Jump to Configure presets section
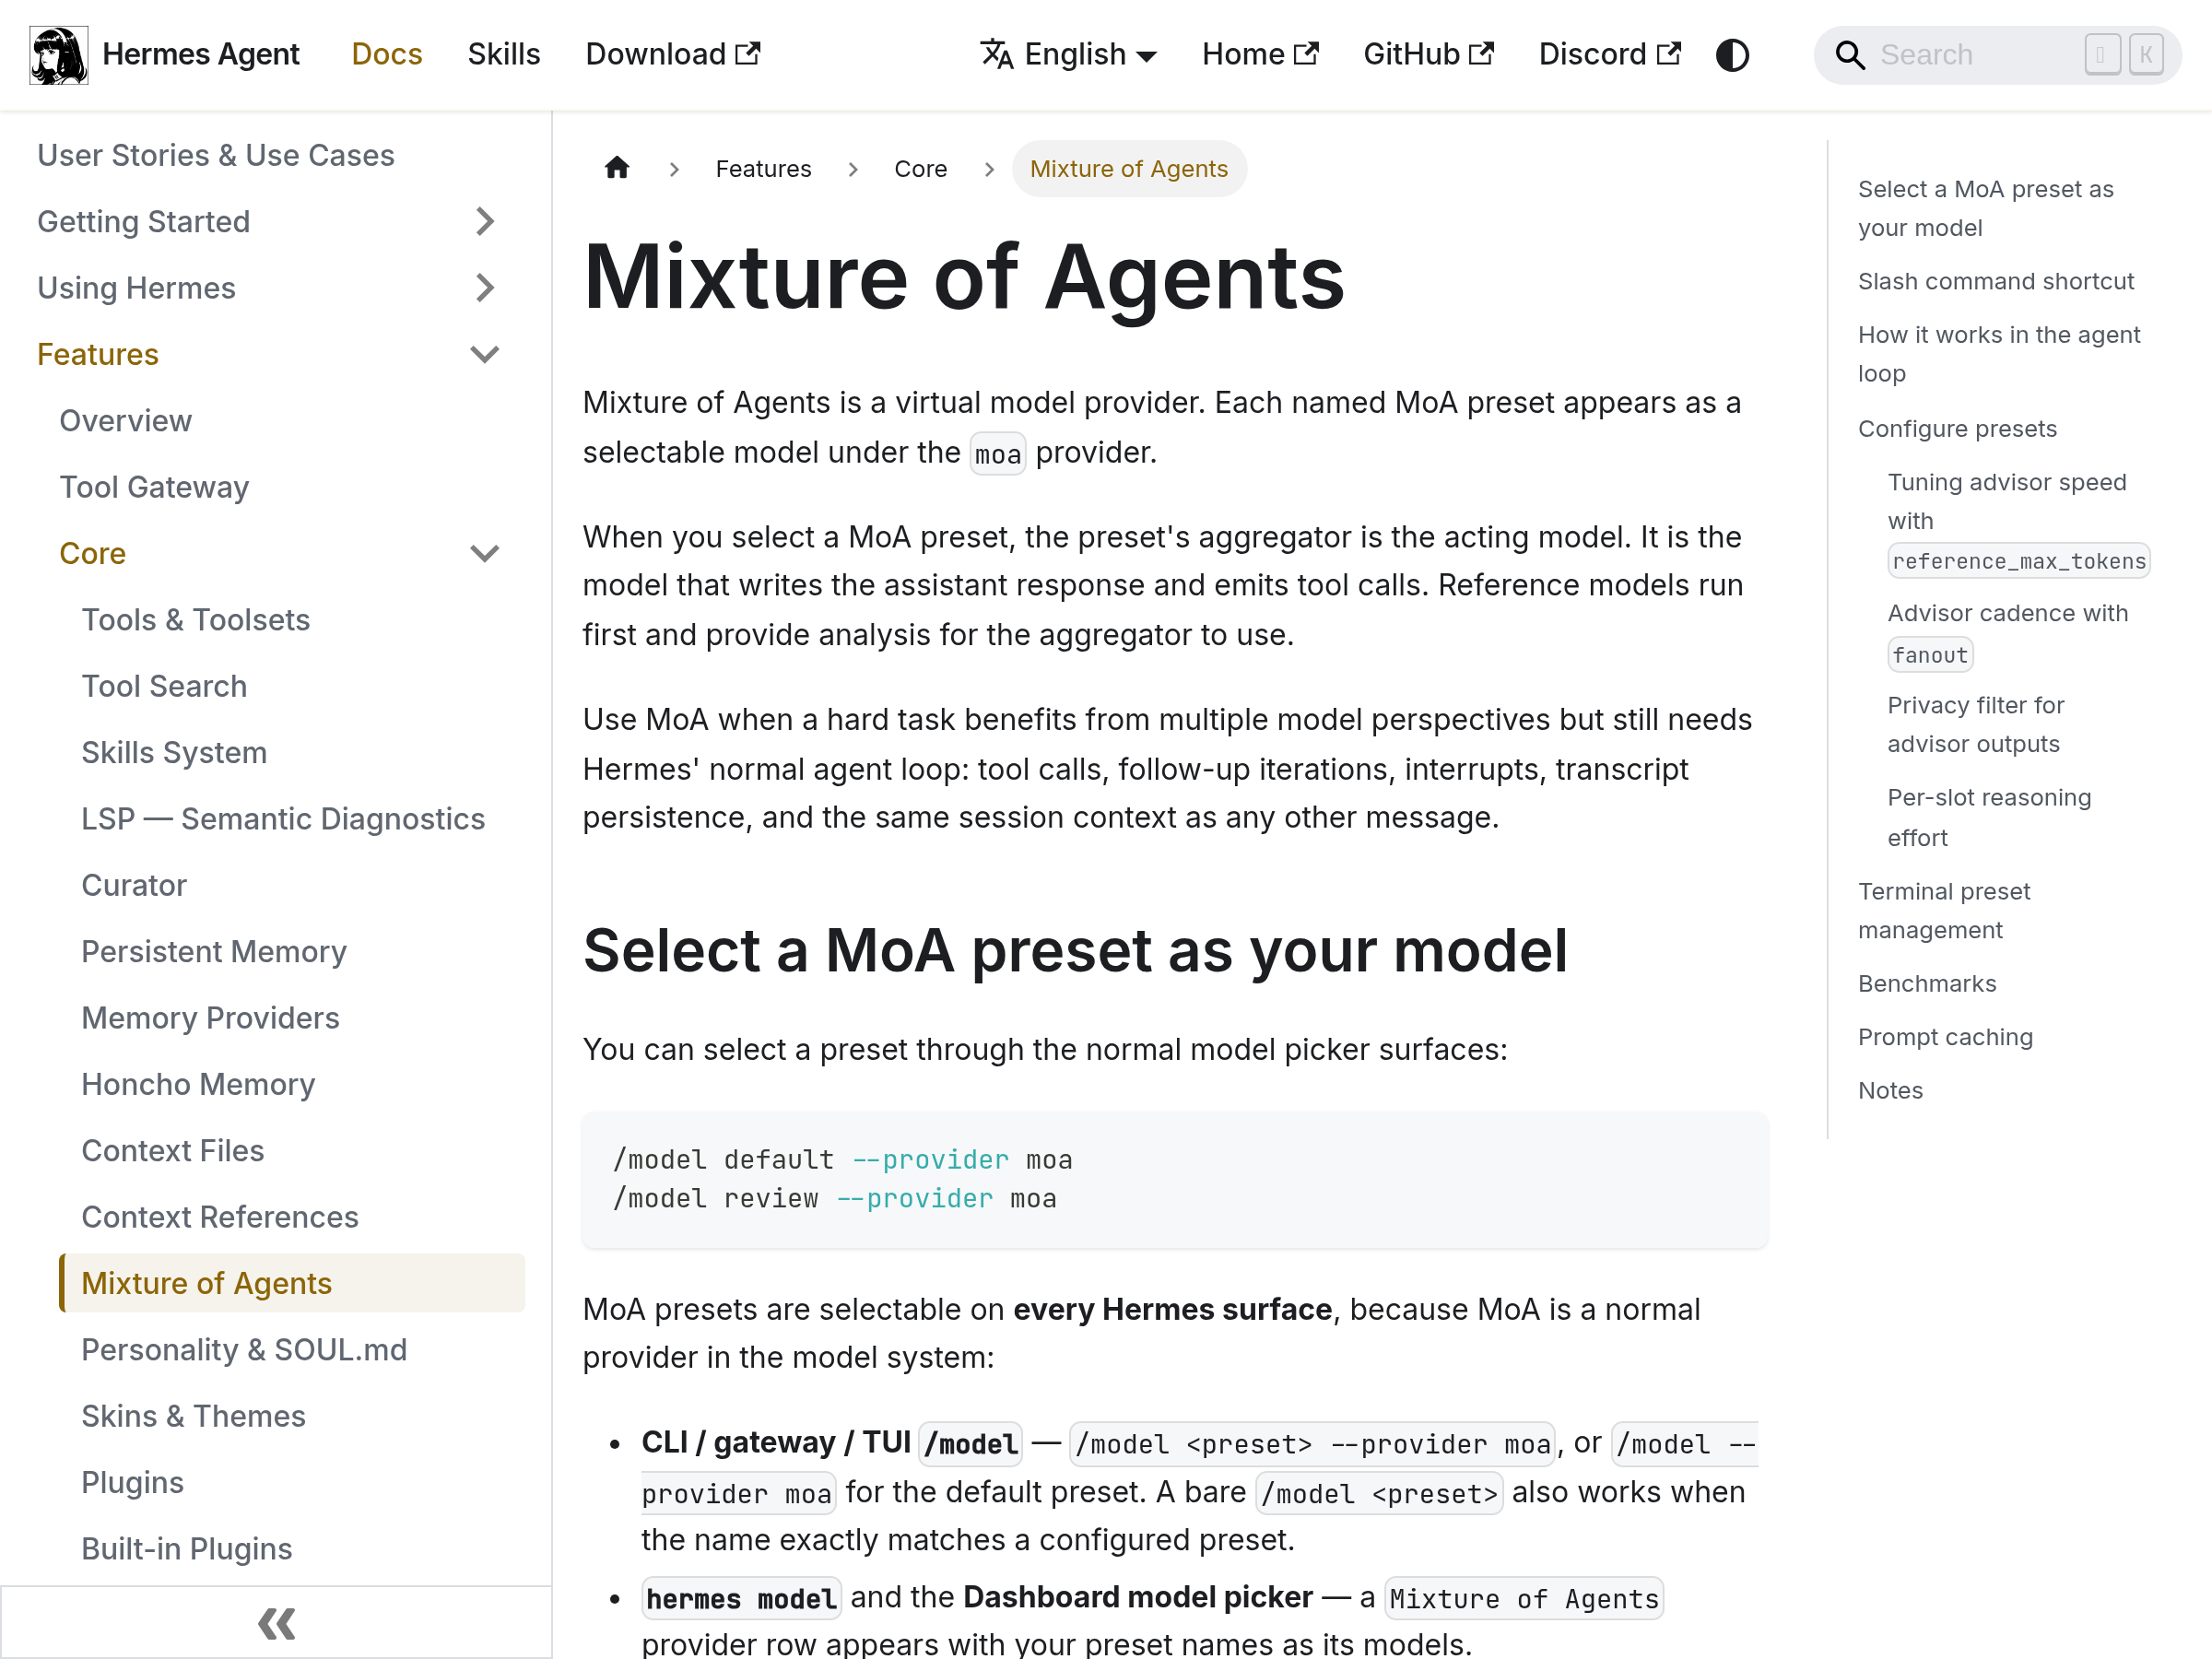The height and width of the screenshot is (1659, 2212). point(1958,428)
